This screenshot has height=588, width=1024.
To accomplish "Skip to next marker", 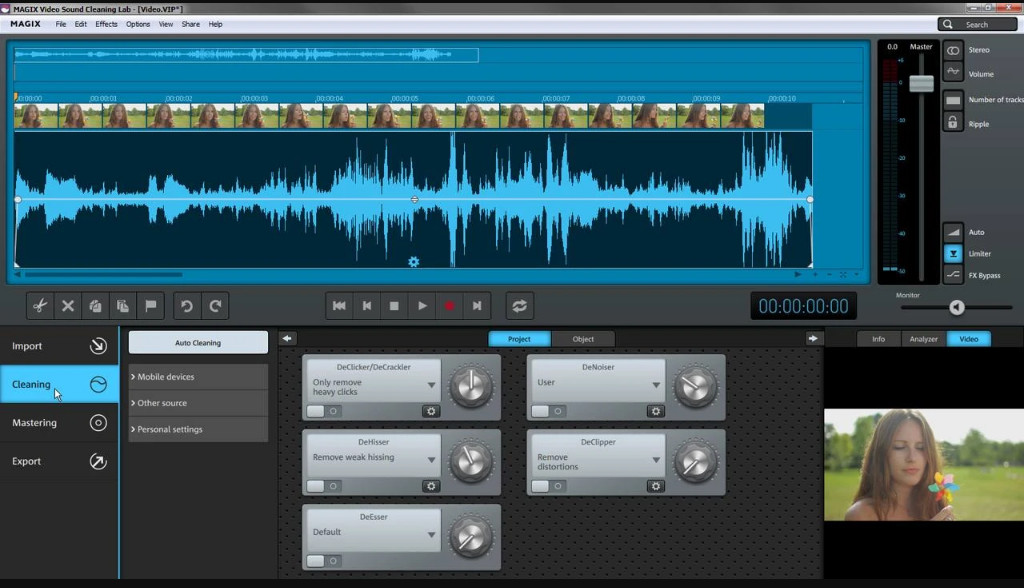I will pos(477,306).
